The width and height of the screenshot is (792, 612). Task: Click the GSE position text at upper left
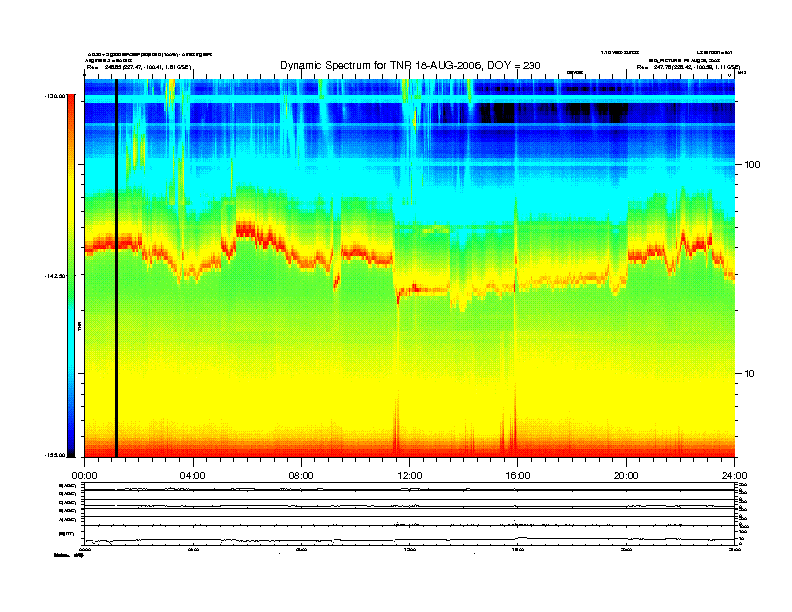[139, 67]
